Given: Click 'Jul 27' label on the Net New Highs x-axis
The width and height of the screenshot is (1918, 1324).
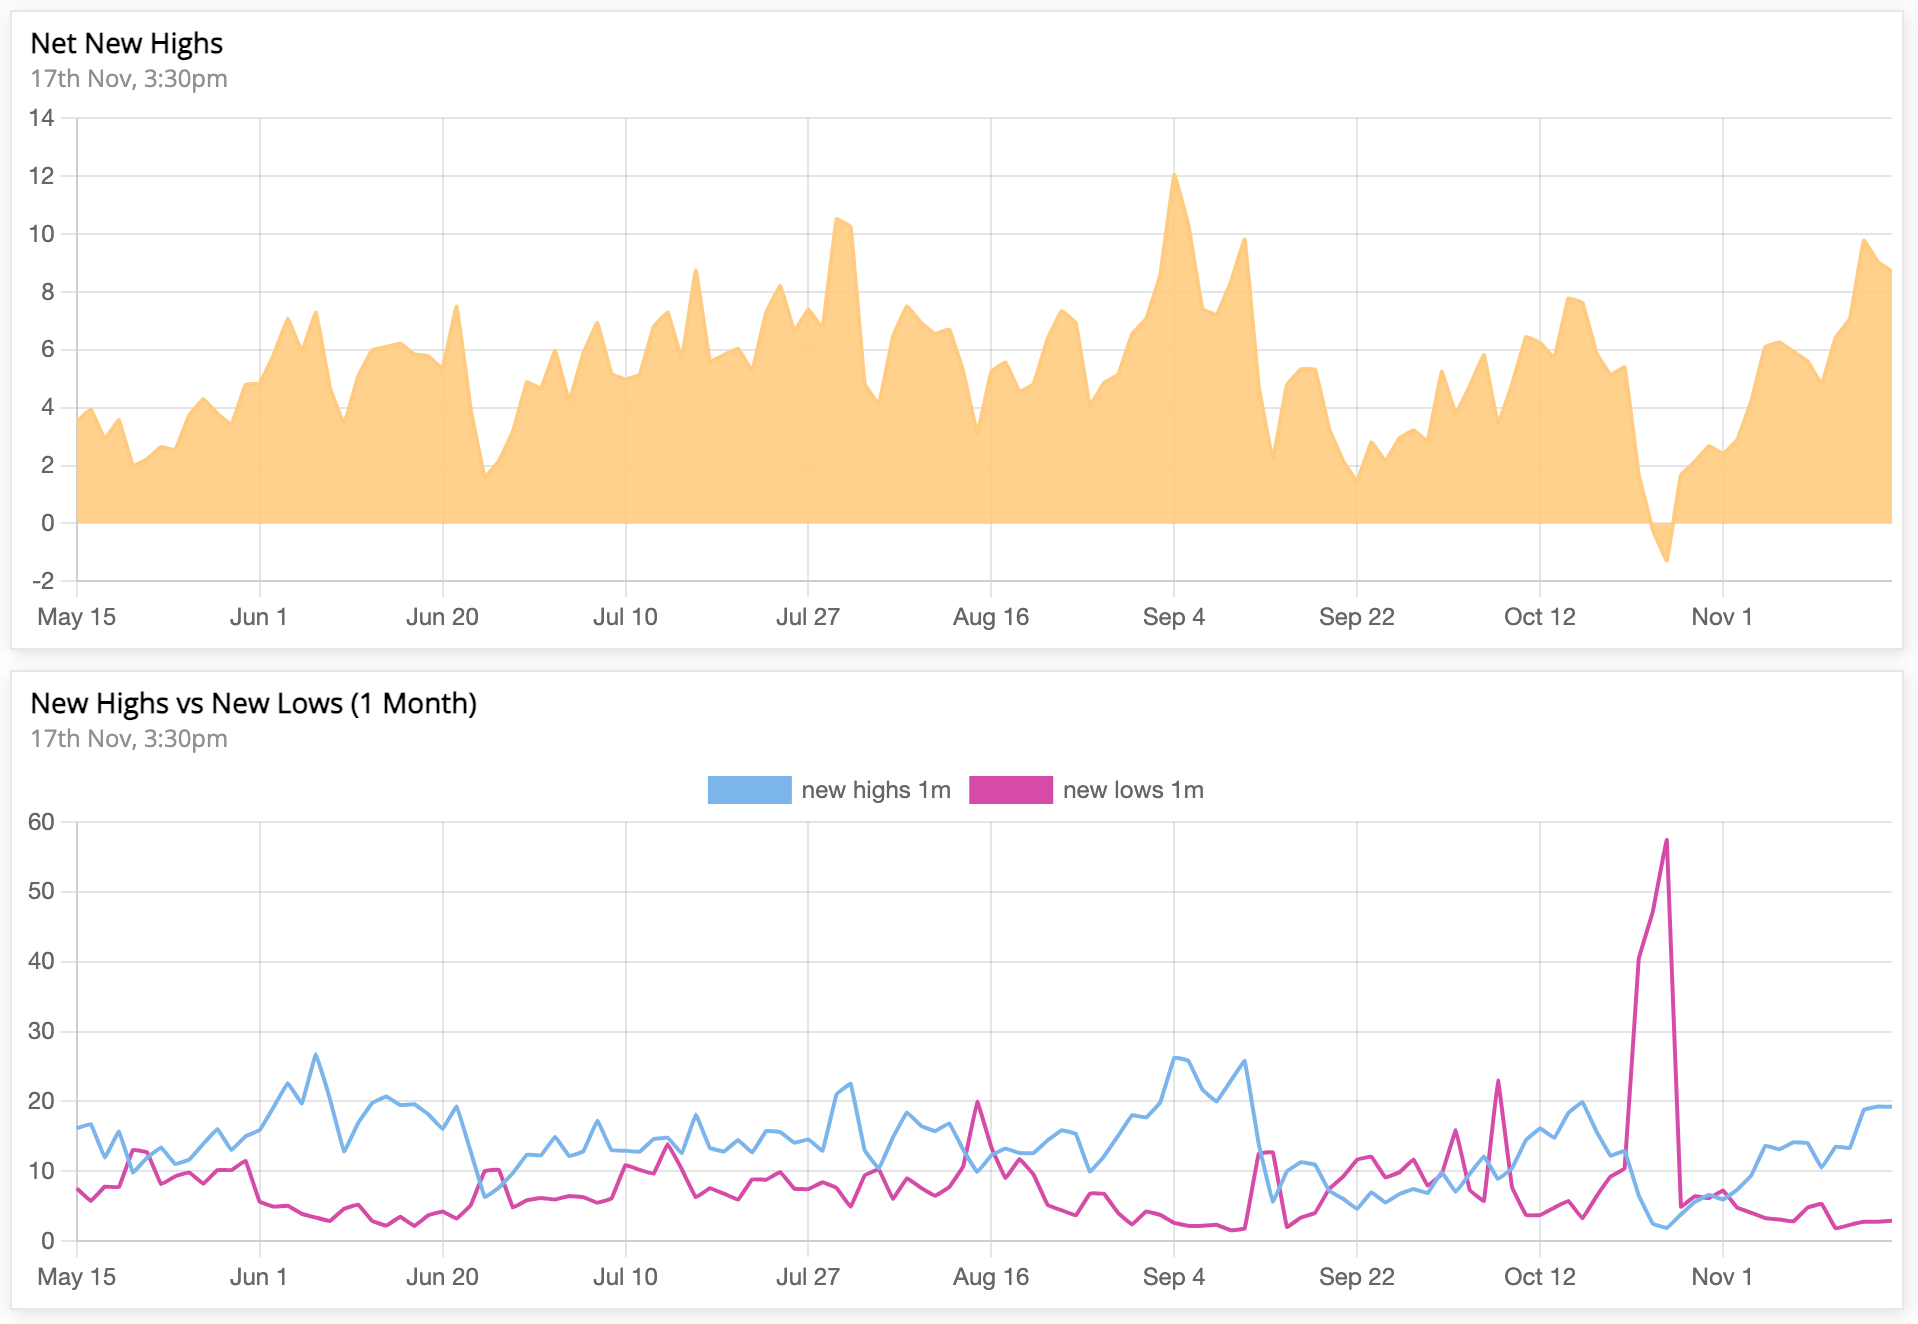Looking at the screenshot, I should (x=808, y=617).
